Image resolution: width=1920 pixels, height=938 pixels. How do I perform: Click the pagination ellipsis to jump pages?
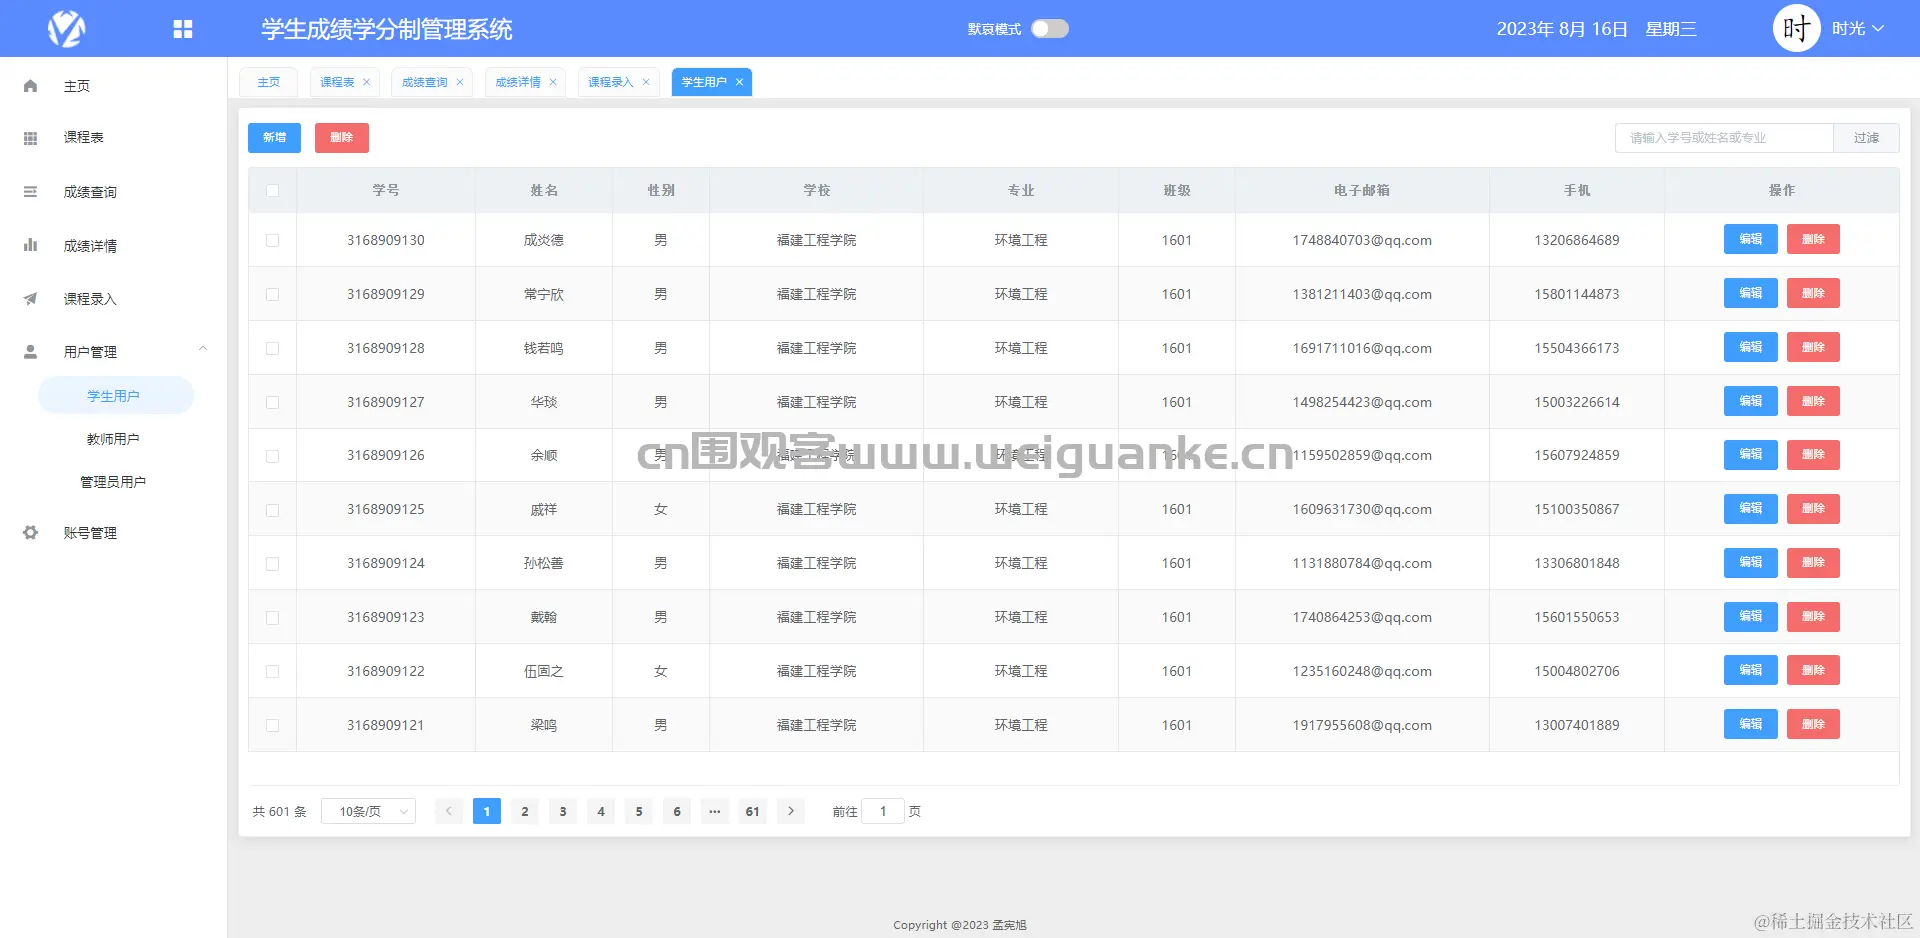(715, 811)
